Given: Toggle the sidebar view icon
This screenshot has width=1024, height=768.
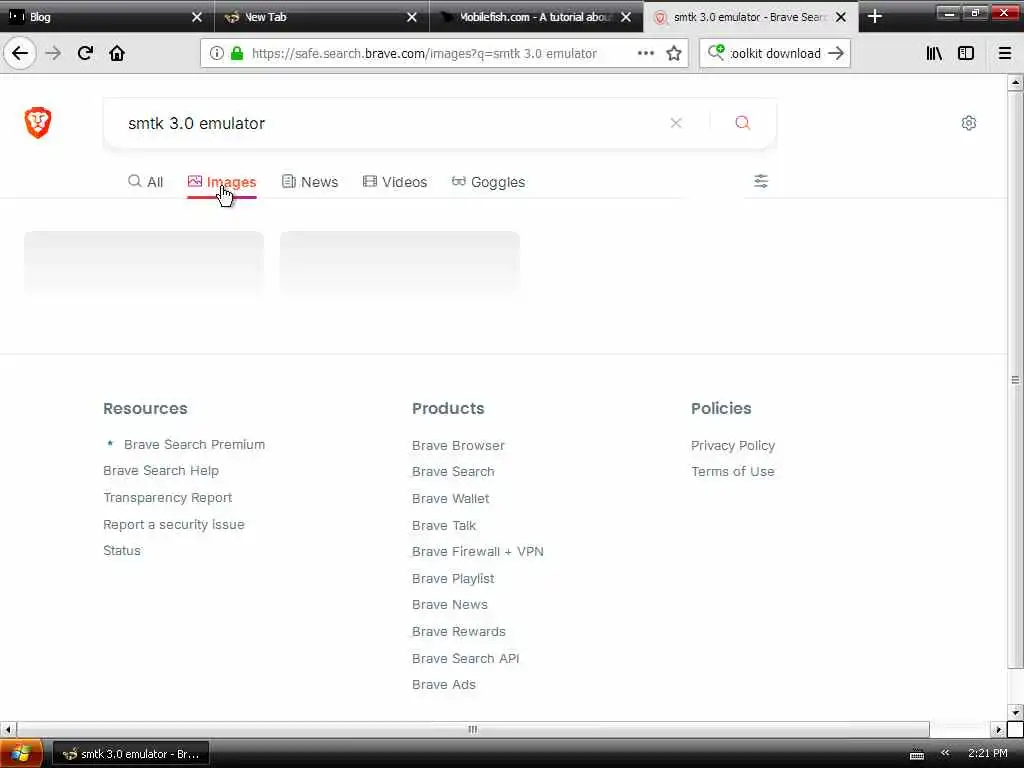Looking at the screenshot, I should [x=966, y=53].
